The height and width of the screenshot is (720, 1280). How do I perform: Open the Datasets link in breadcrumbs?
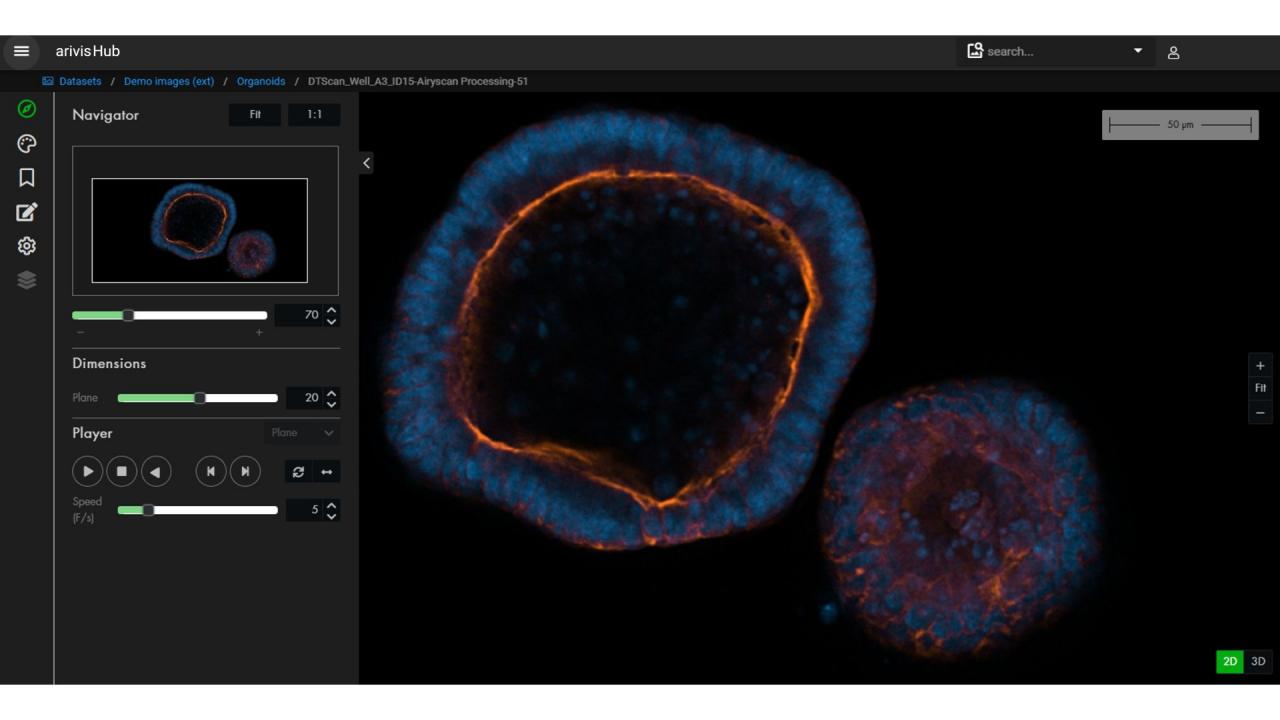79,81
